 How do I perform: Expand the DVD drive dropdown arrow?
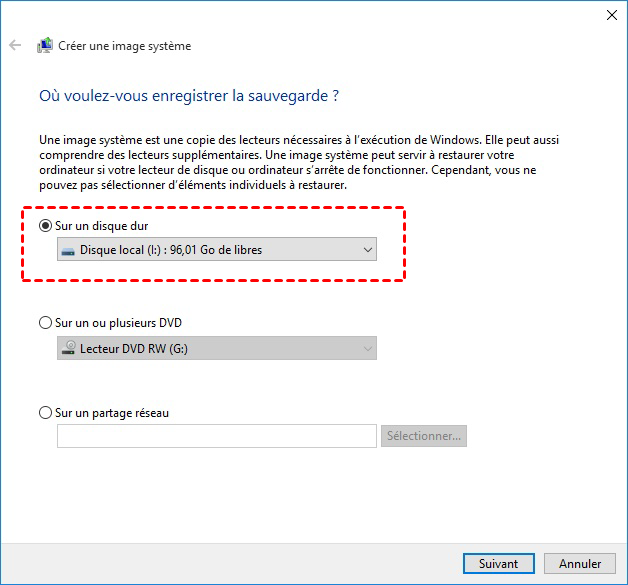[367, 348]
